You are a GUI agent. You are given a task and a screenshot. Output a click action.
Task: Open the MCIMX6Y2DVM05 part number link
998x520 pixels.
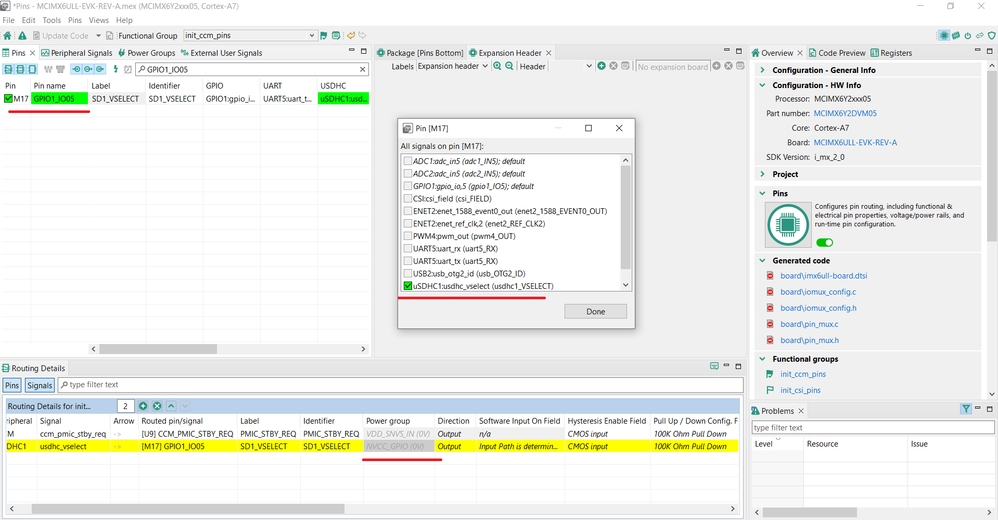tap(845, 113)
